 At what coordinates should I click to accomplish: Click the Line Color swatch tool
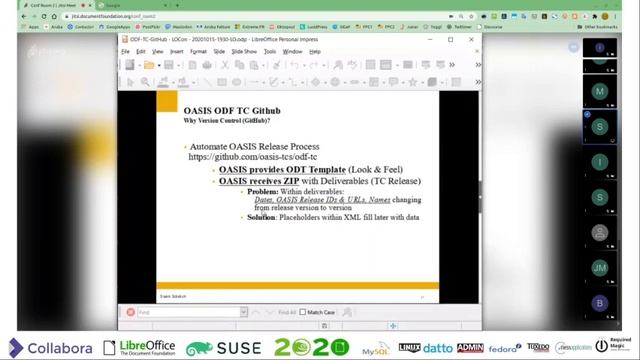[163, 82]
